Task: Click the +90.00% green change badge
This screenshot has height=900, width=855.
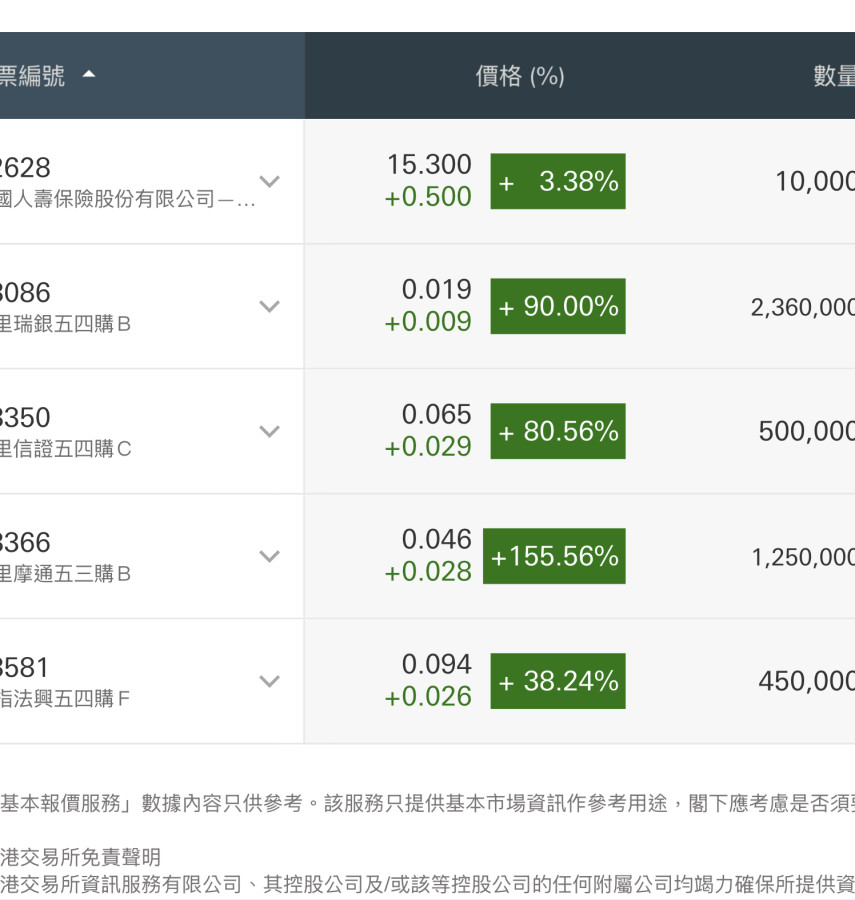Action: tap(557, 306)
